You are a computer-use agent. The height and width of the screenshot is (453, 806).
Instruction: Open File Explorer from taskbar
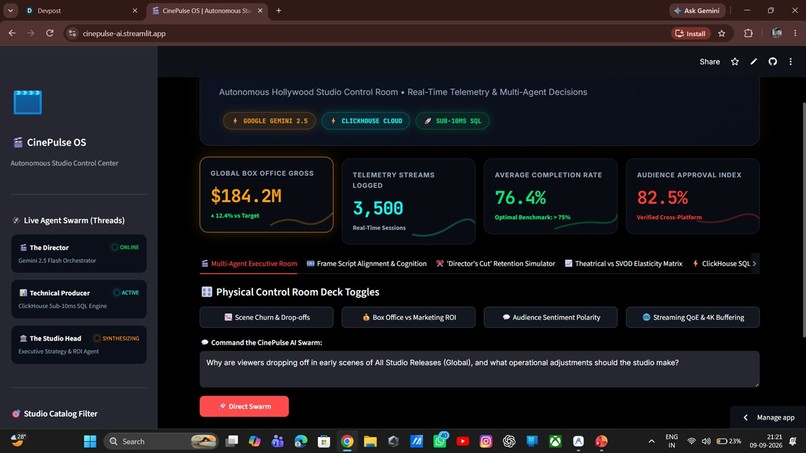(370, 441)
